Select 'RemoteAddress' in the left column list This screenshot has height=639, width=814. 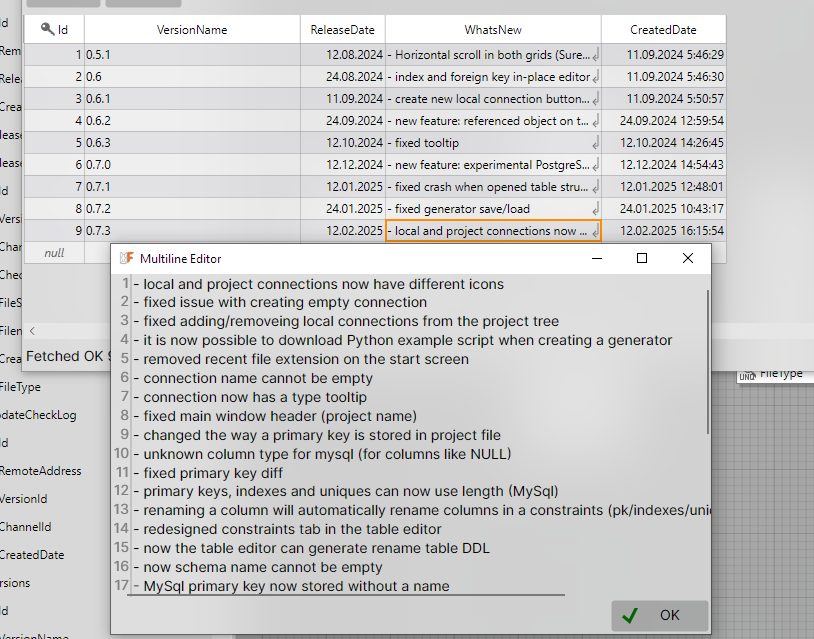click(40, 471)
